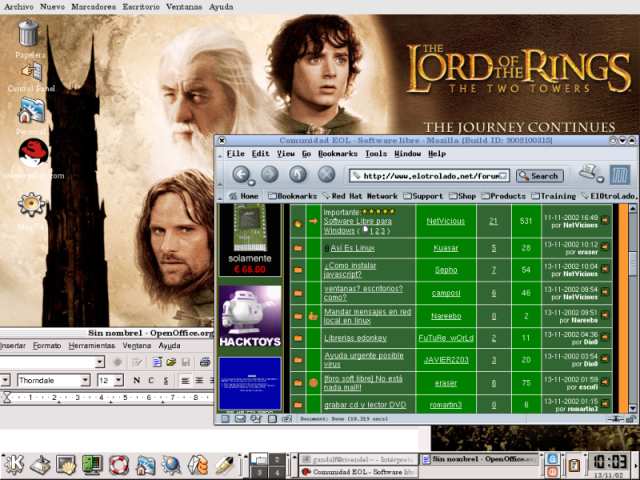Click the KDE K menu launcher
This screenshot has width=640, height=480.
(13, 464)
